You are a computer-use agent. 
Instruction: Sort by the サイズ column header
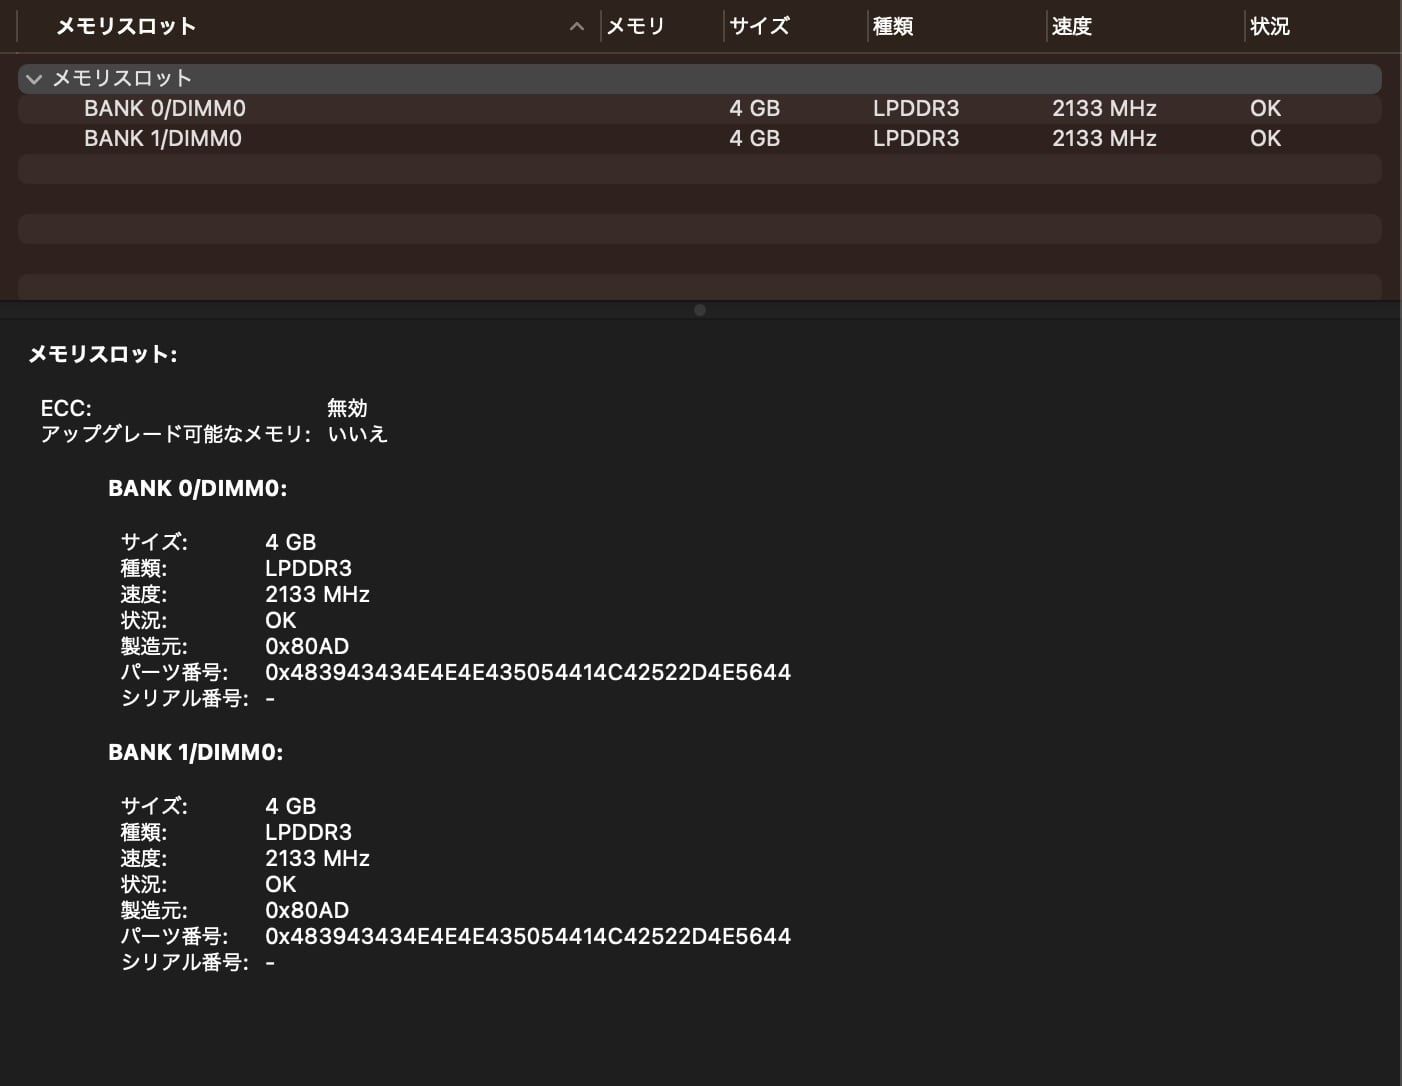(x=760, y=27)
